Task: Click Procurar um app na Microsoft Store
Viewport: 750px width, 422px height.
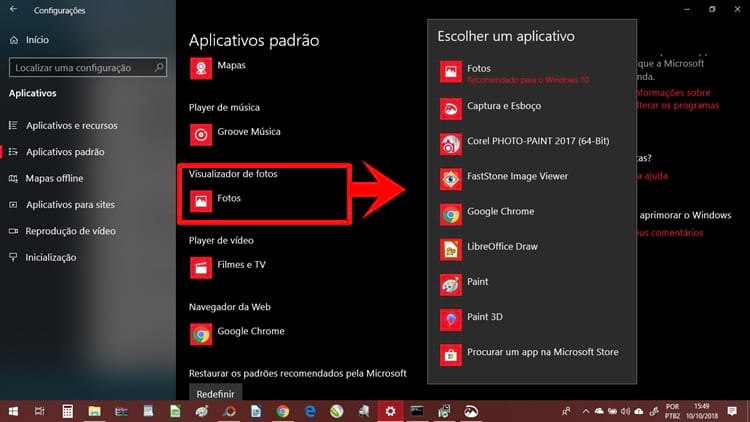Action: tap(540, 352)
